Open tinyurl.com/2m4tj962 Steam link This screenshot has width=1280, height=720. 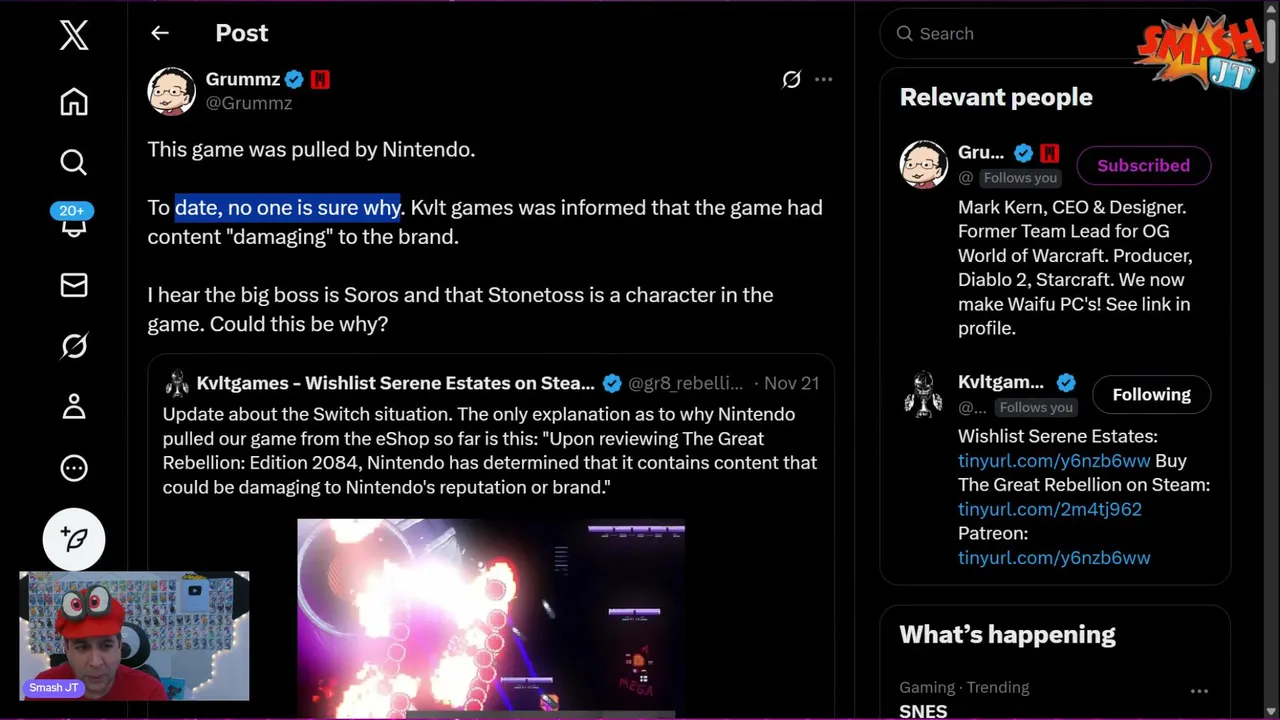tap(1049, 509)
